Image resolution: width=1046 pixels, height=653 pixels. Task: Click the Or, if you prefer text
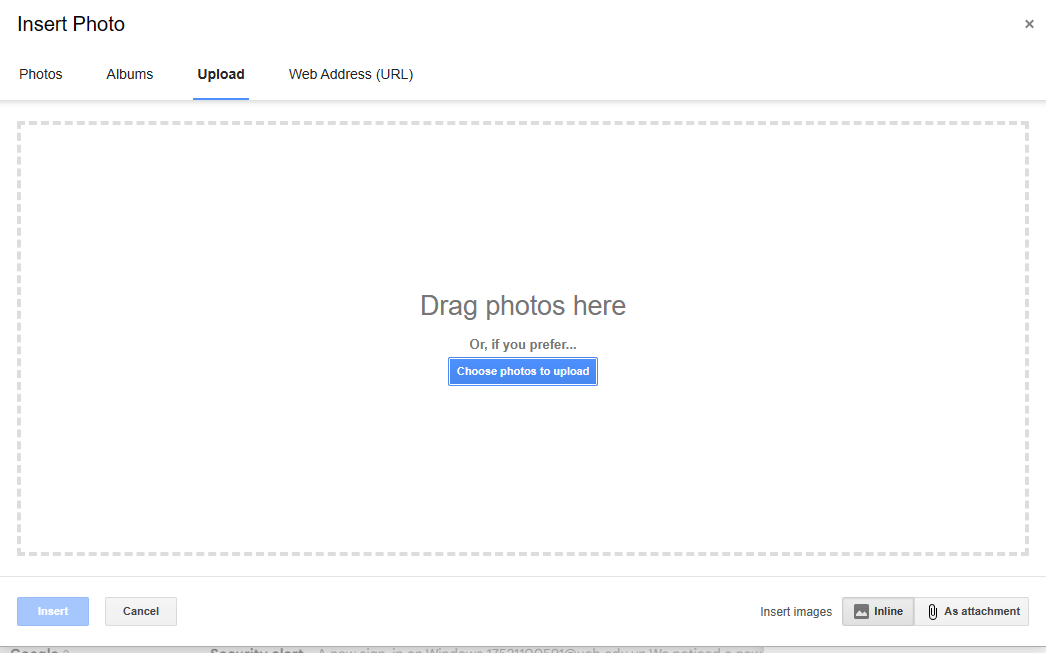tap(522, 344)
